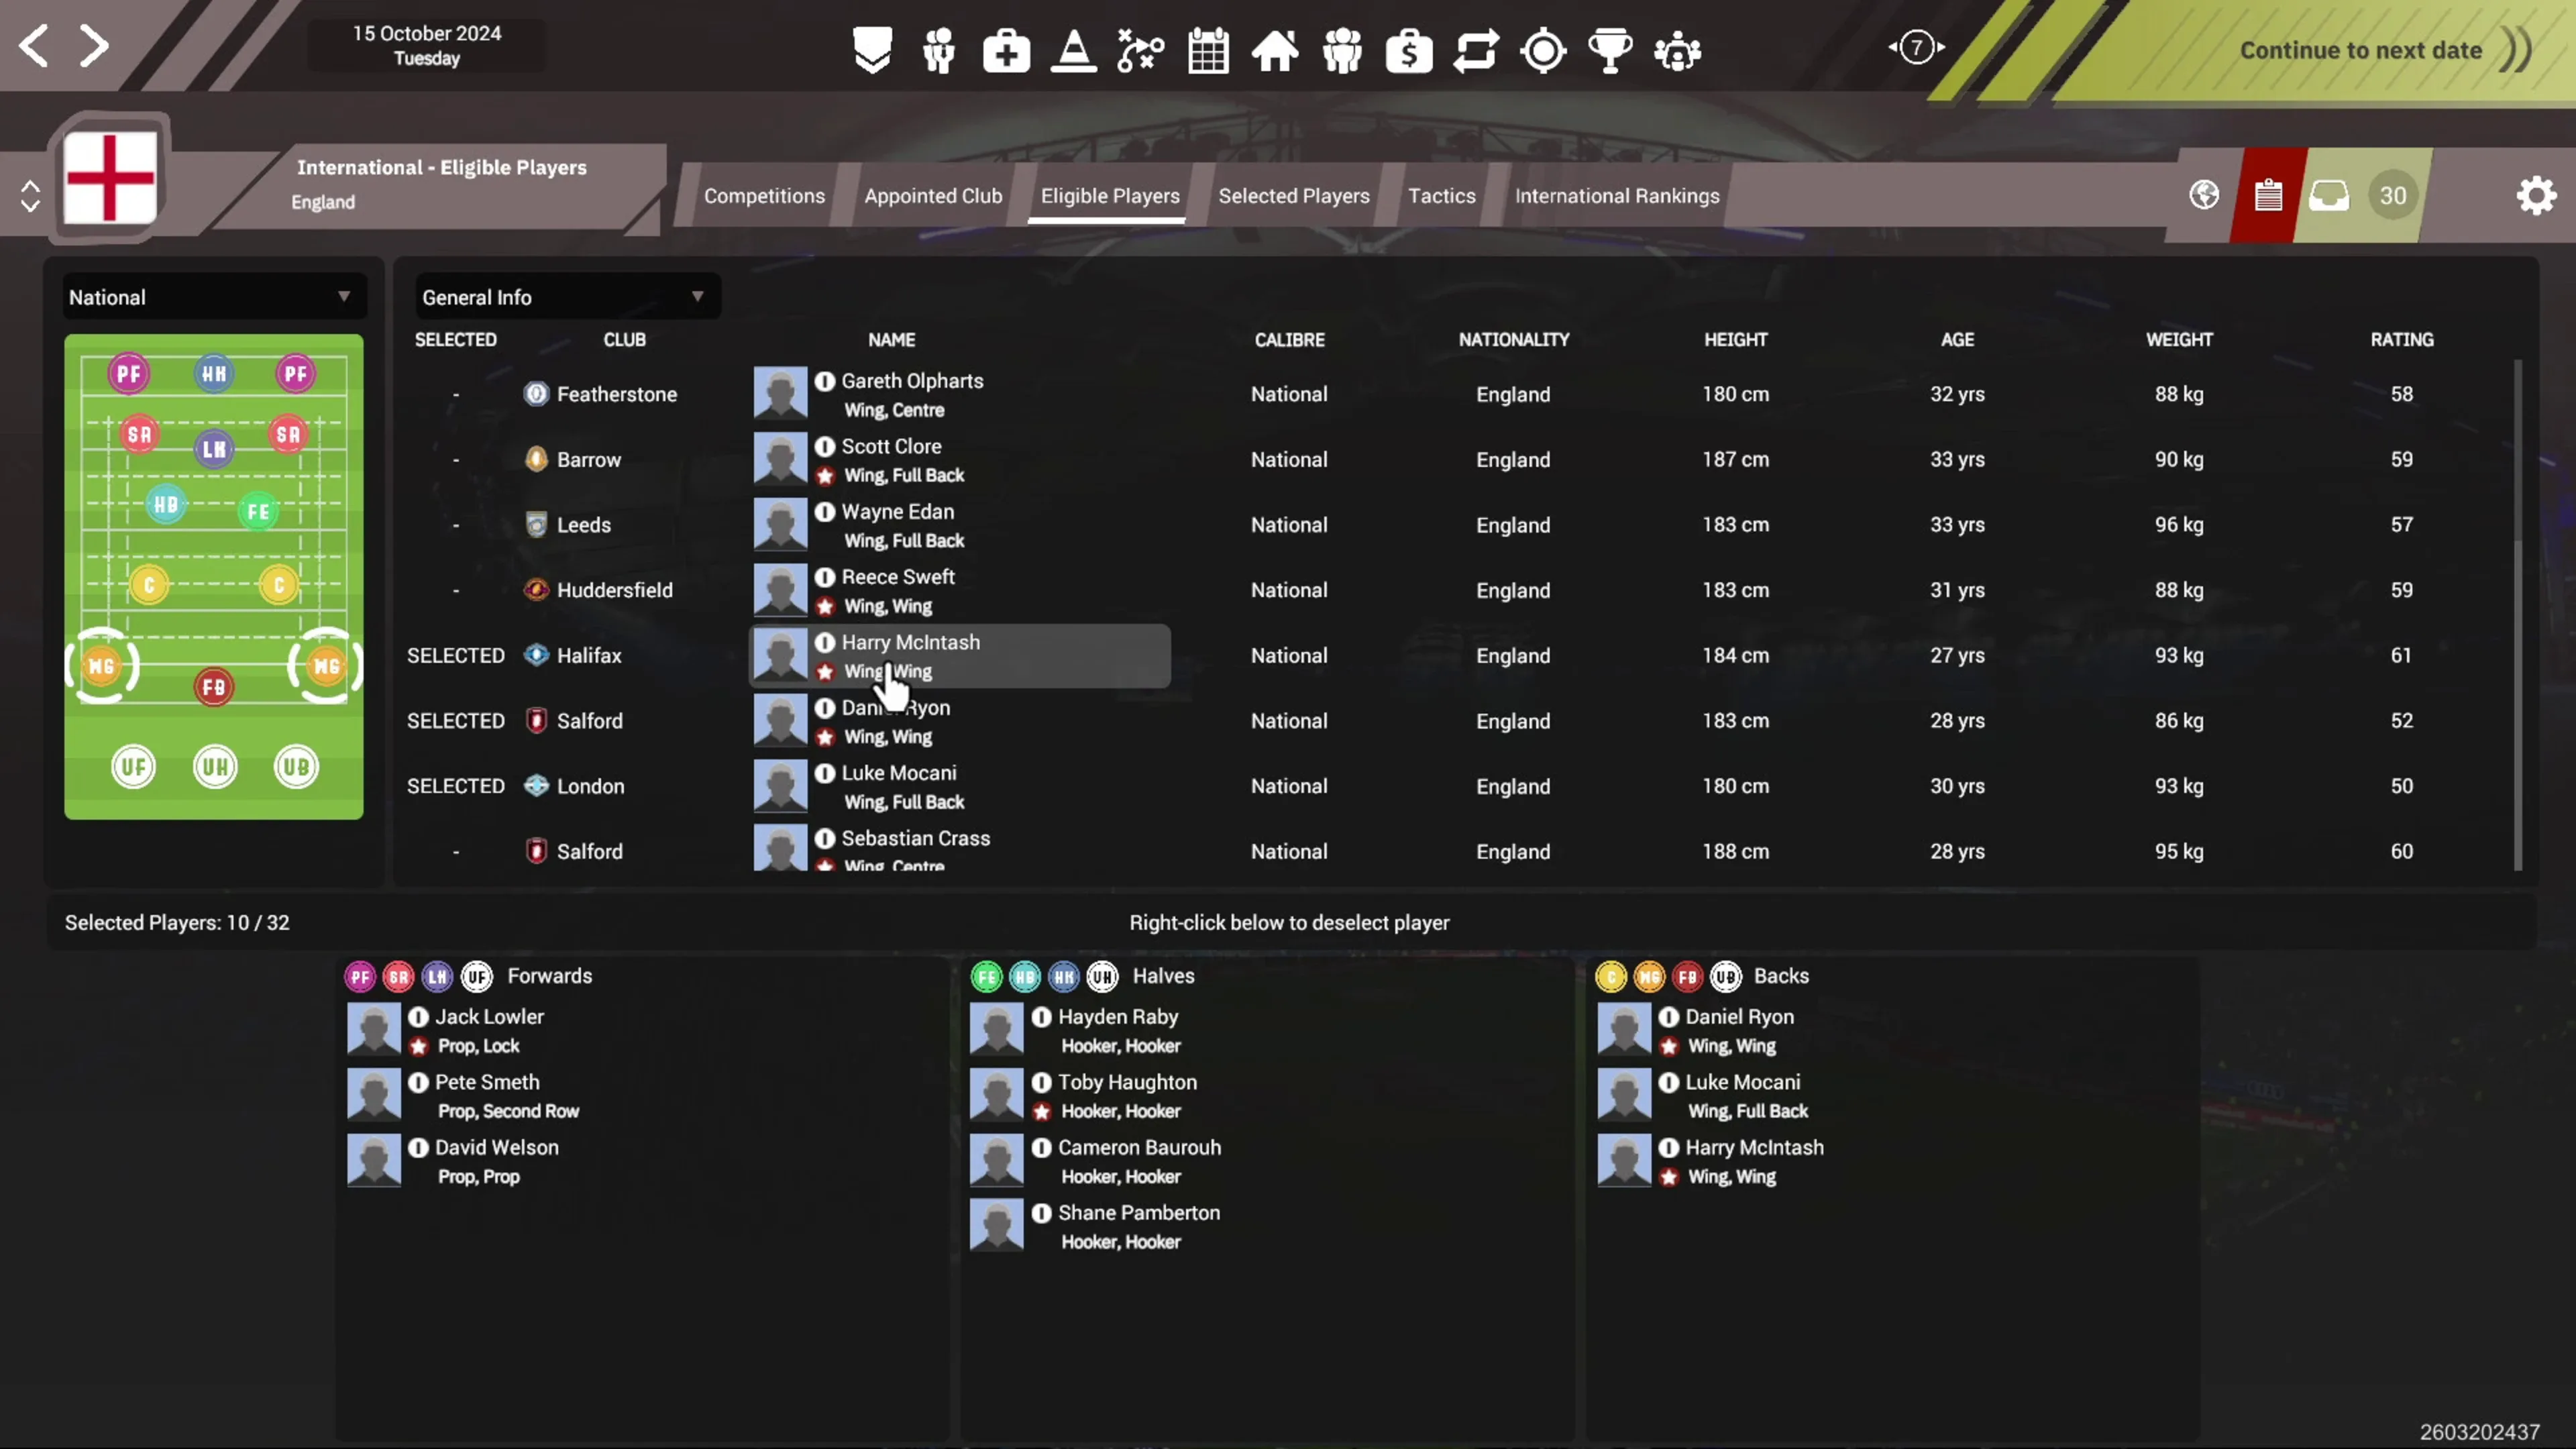Open the inbox tray icon
This screenshot has width=2576, height=1449.
(x=2329, y=195)
